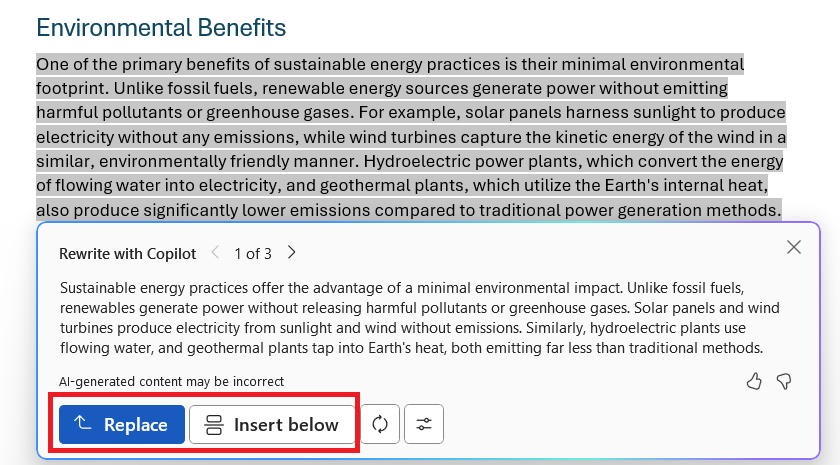
Task: Click the Replace button
Action: (122, 424)
